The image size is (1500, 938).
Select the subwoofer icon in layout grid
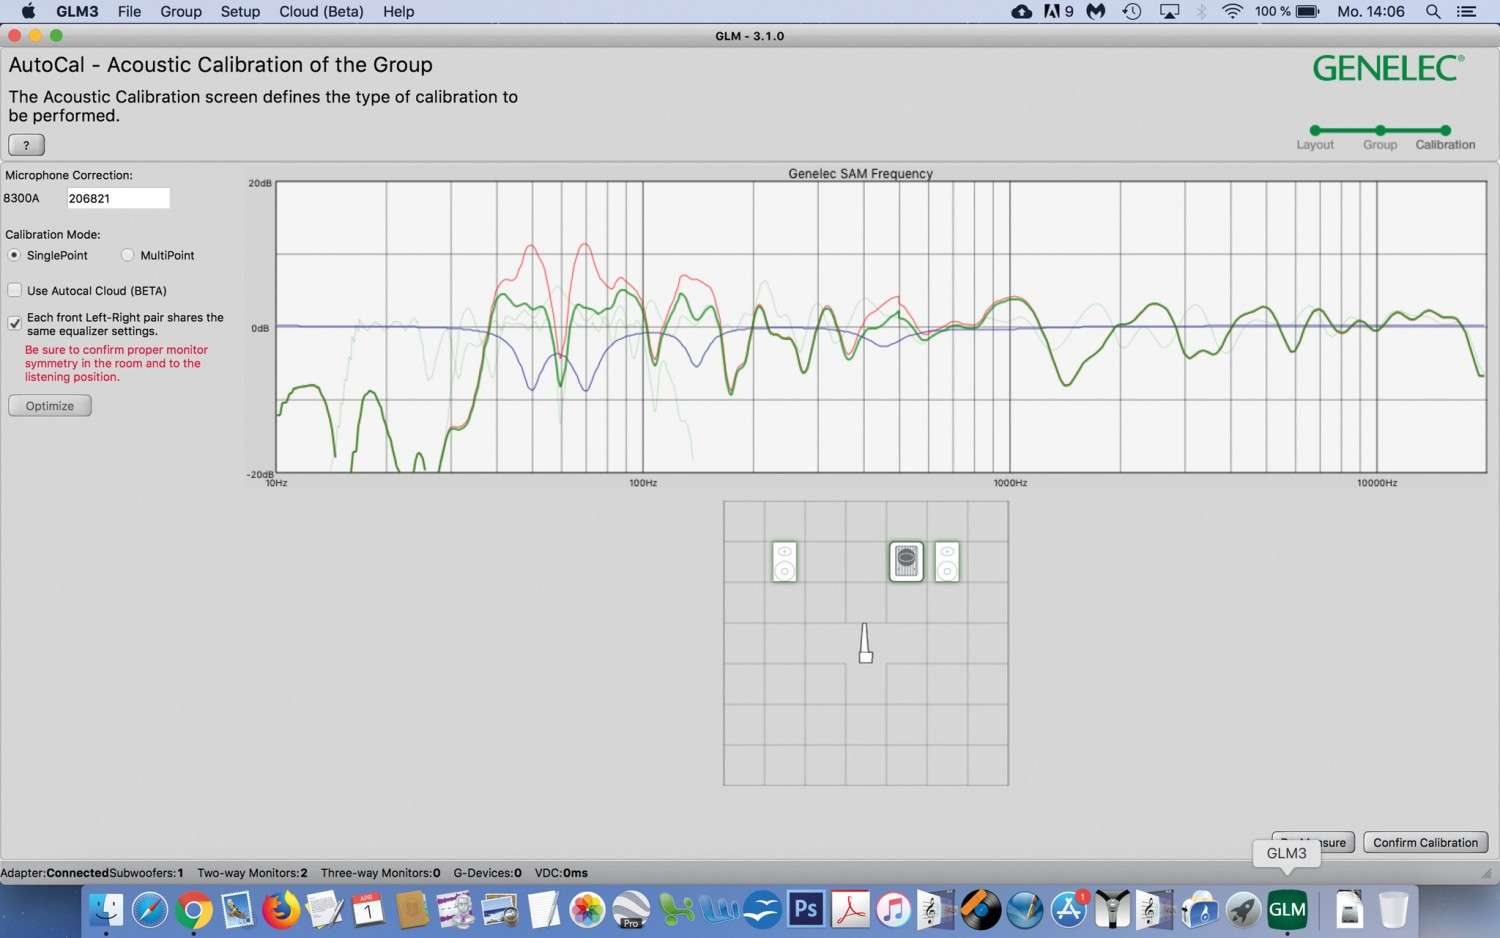906,561
